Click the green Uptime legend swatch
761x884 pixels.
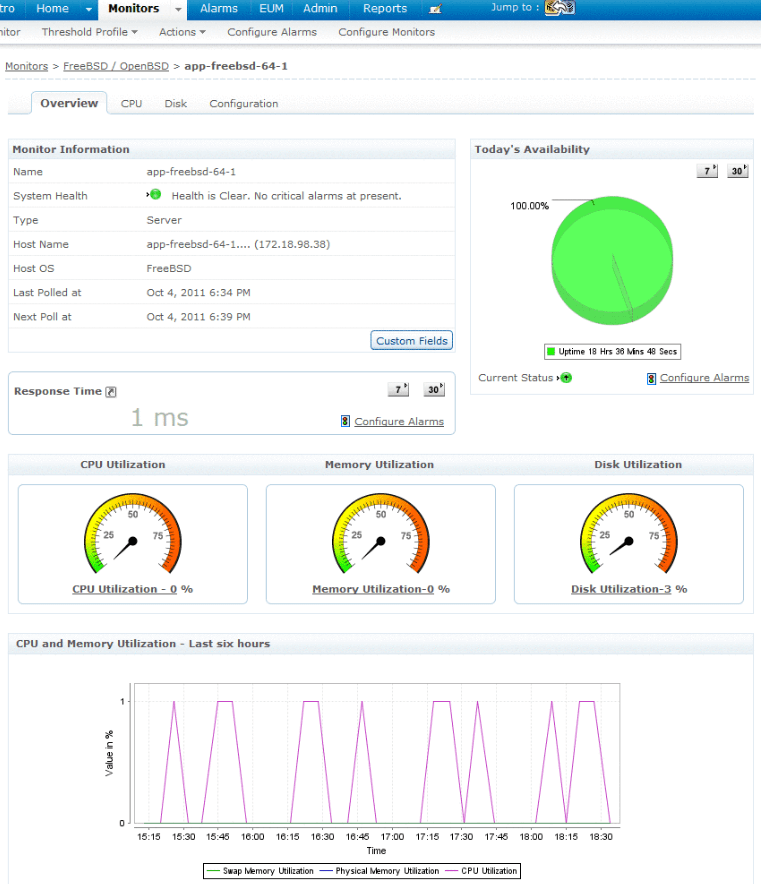click(x=550, y=352)
